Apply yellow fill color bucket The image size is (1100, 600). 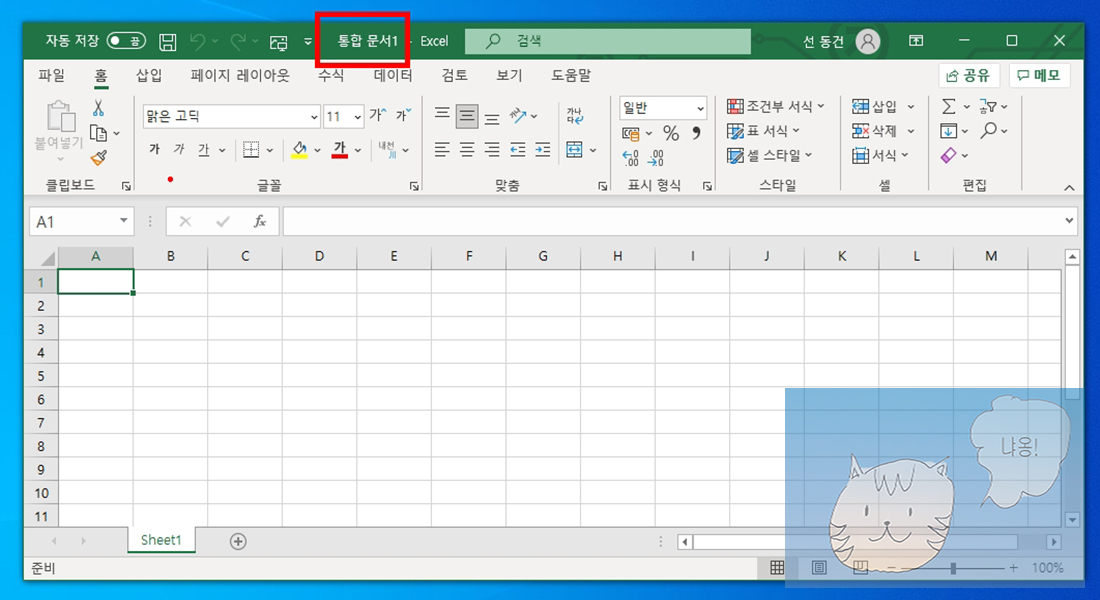click(x=300, y=149)
